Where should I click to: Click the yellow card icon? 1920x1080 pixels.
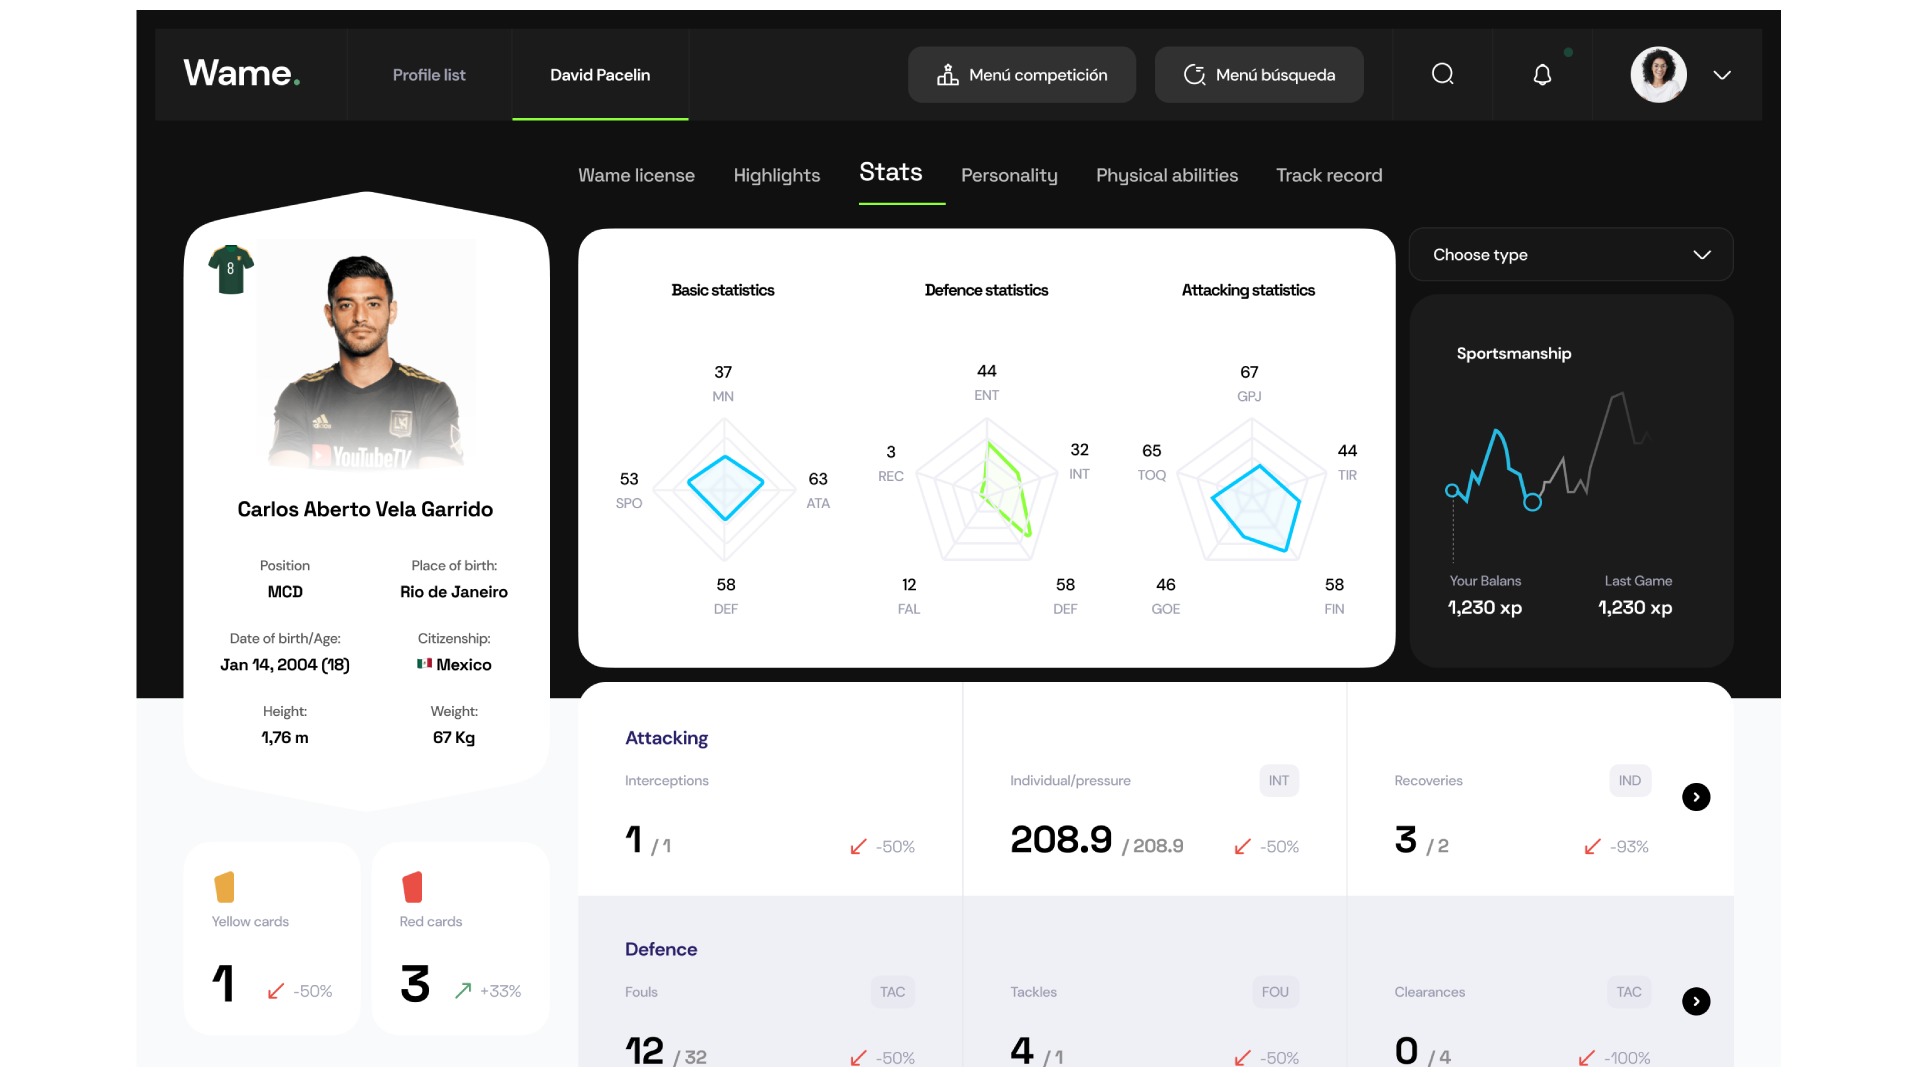(224, 887)
